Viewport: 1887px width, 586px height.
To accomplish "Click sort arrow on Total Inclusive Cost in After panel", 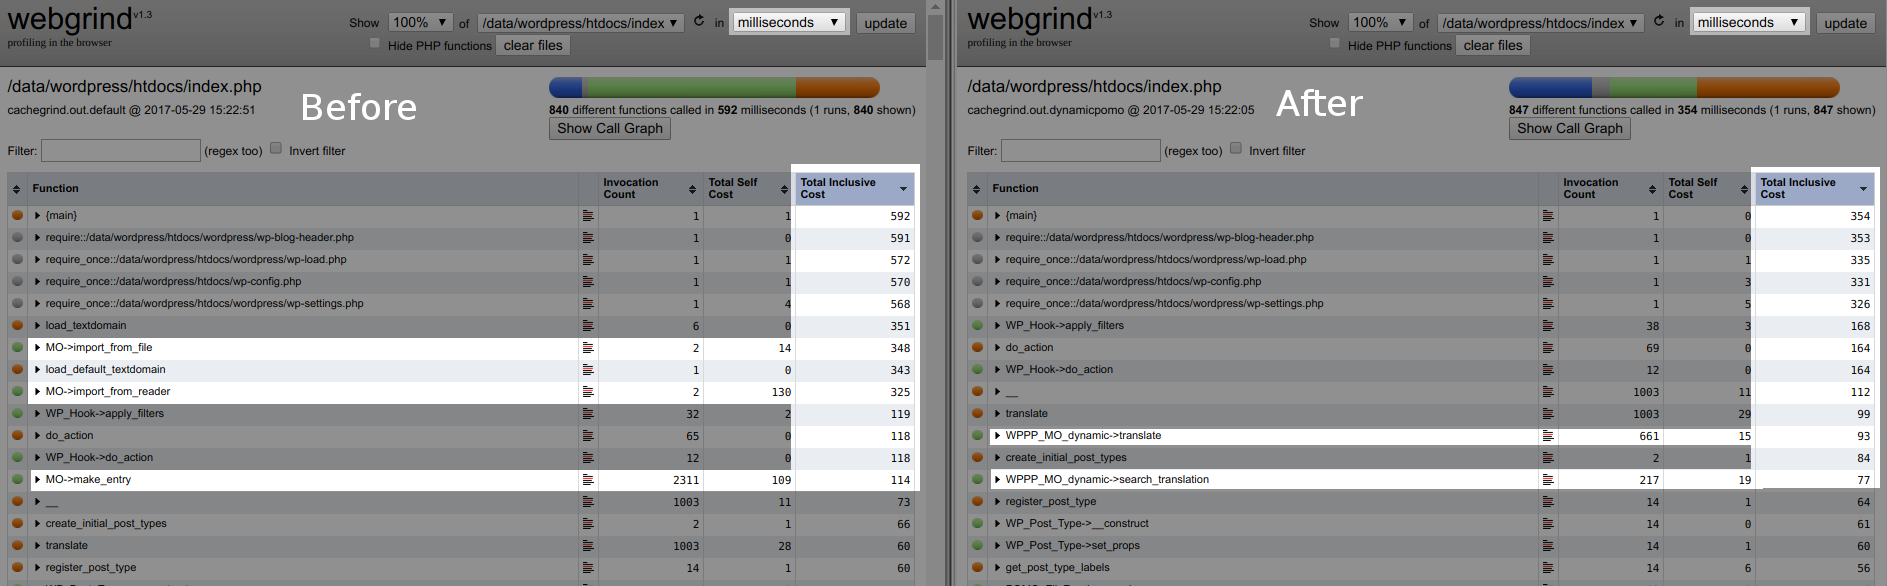I will (x=1863, y=189).
